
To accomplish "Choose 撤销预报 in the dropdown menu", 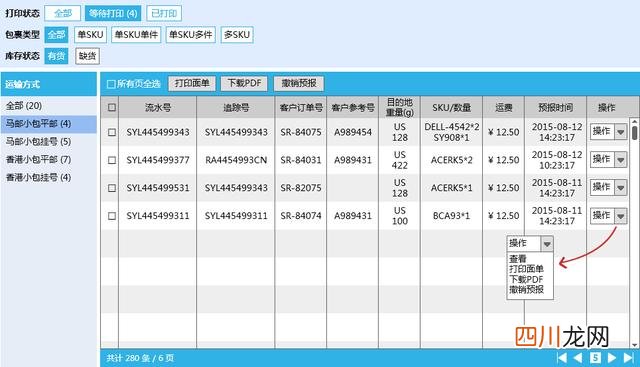I will [x=526, y=290].
